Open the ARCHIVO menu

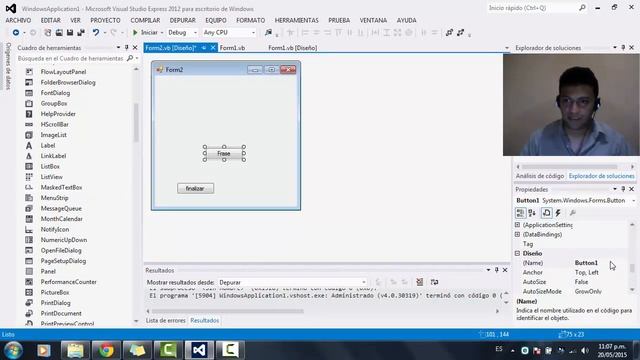pyautogui.click(x=18, y=20)
